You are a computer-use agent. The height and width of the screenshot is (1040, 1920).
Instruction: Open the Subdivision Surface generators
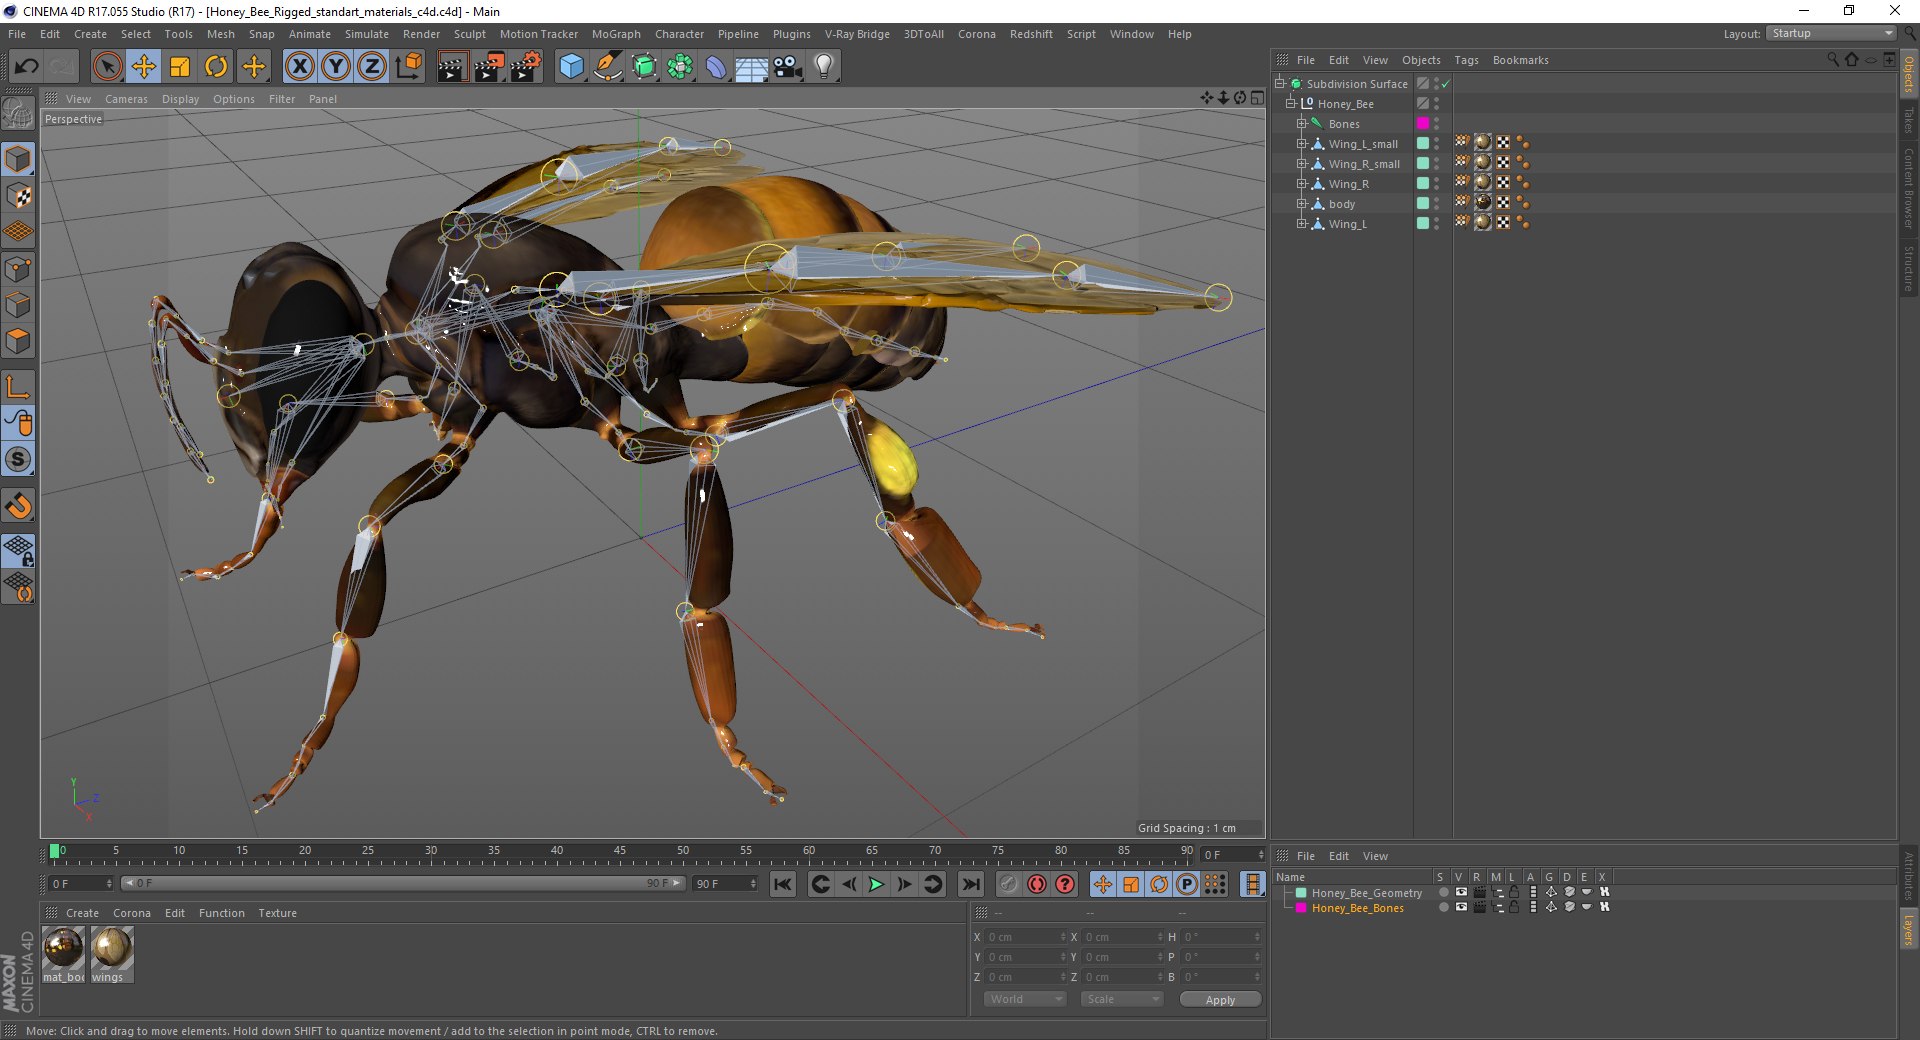pyautogui.click(x=644, y=67)
